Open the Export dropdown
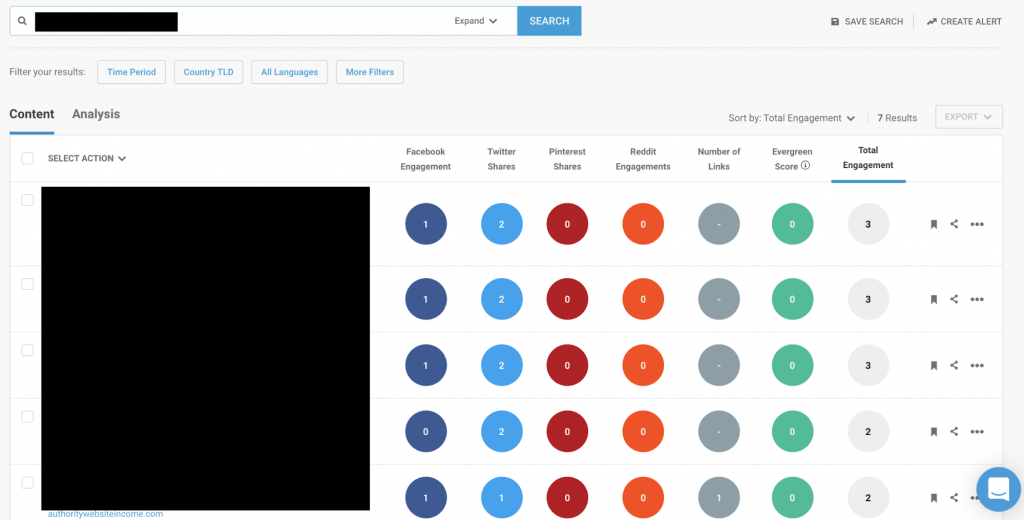Screen dimensions: 1024x520 (x=968, y=117)
